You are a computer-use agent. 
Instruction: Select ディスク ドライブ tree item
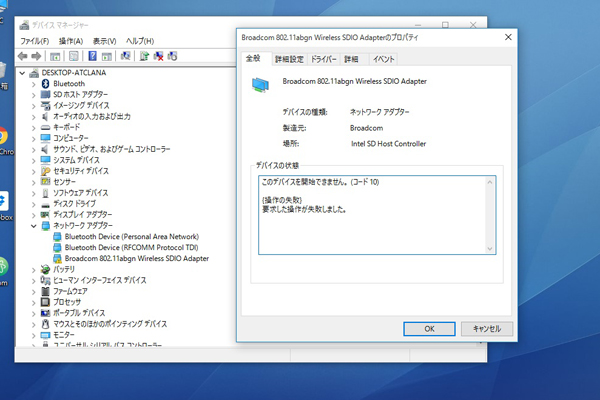74,204
